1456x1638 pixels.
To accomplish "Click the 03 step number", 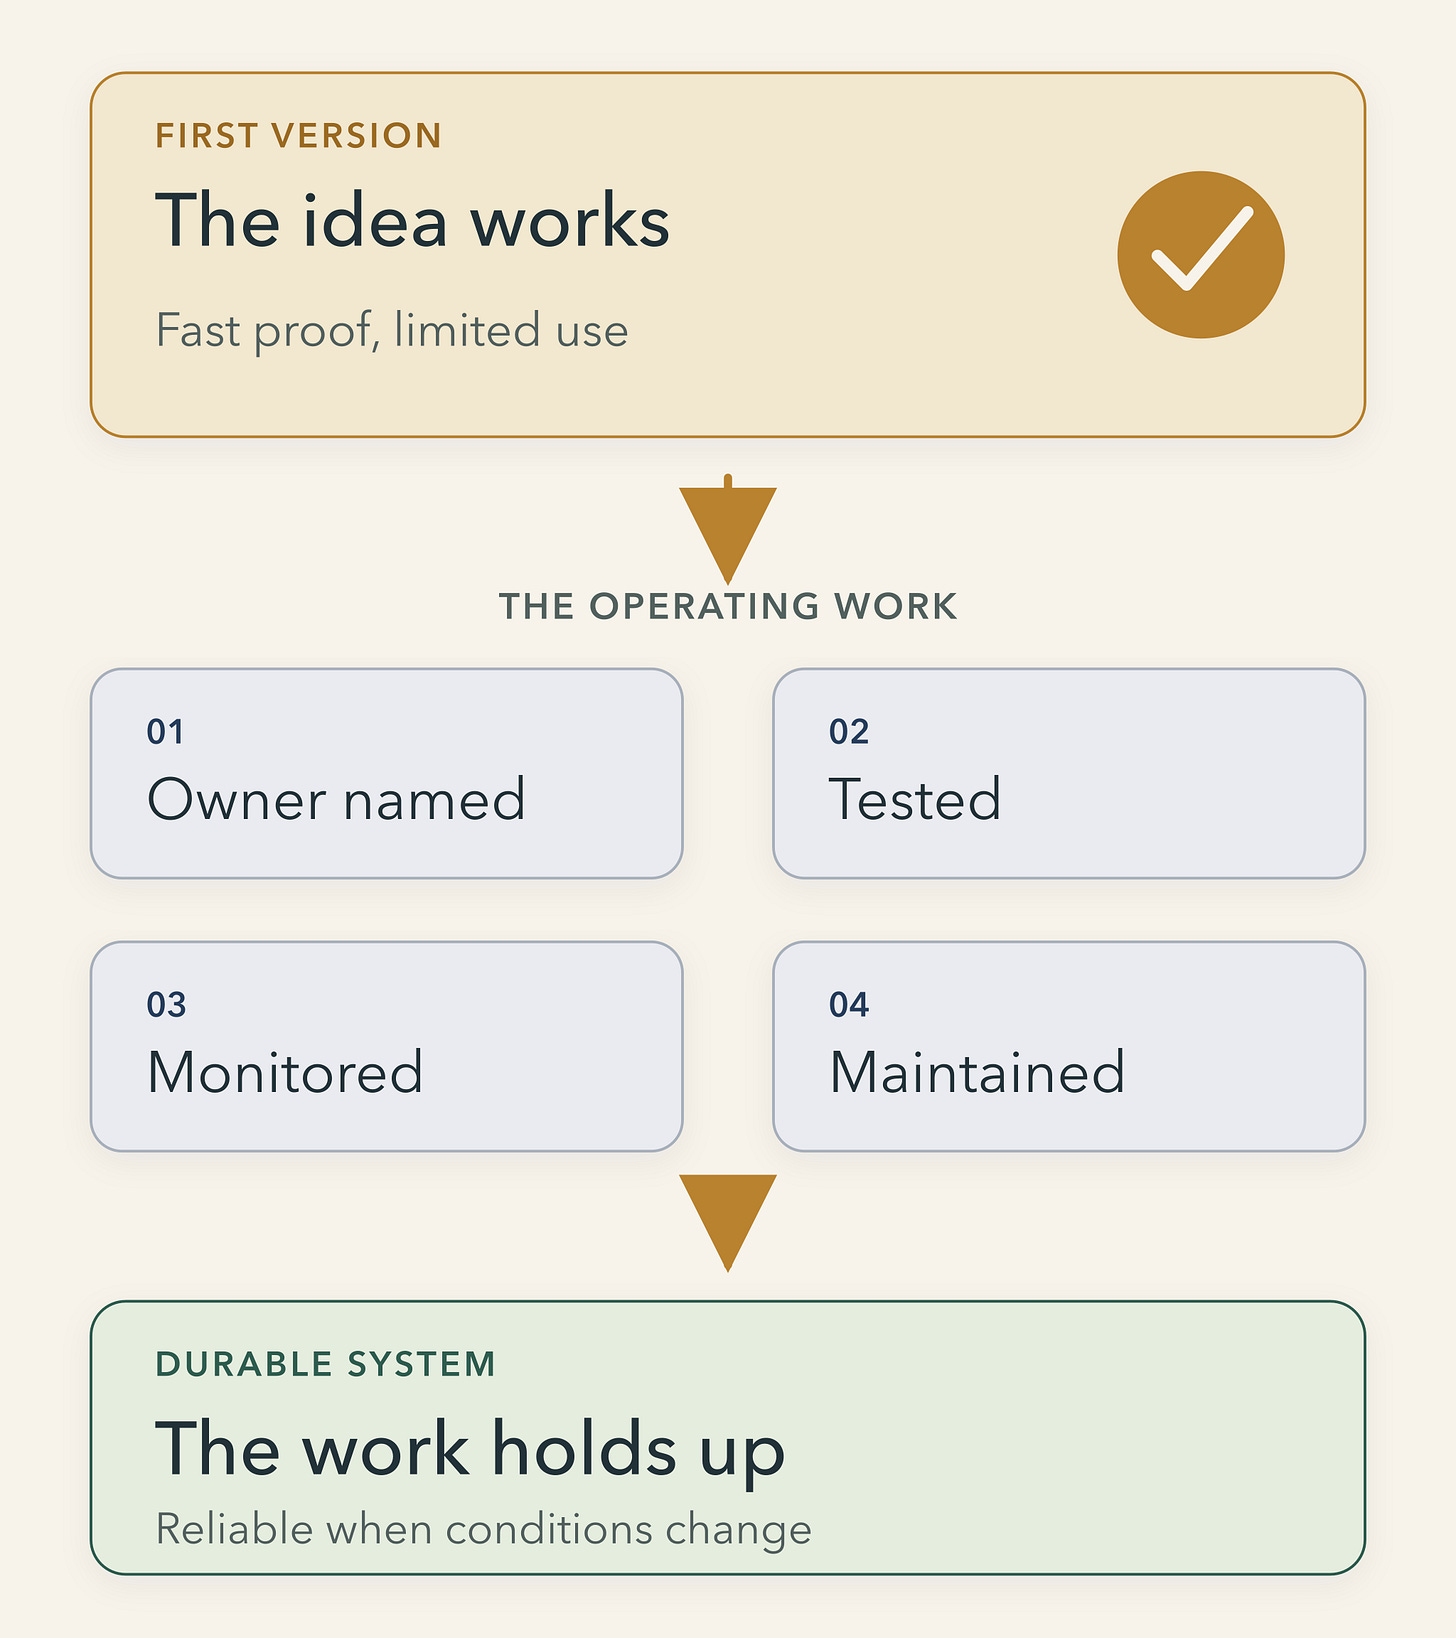I will click(166, 1005).
